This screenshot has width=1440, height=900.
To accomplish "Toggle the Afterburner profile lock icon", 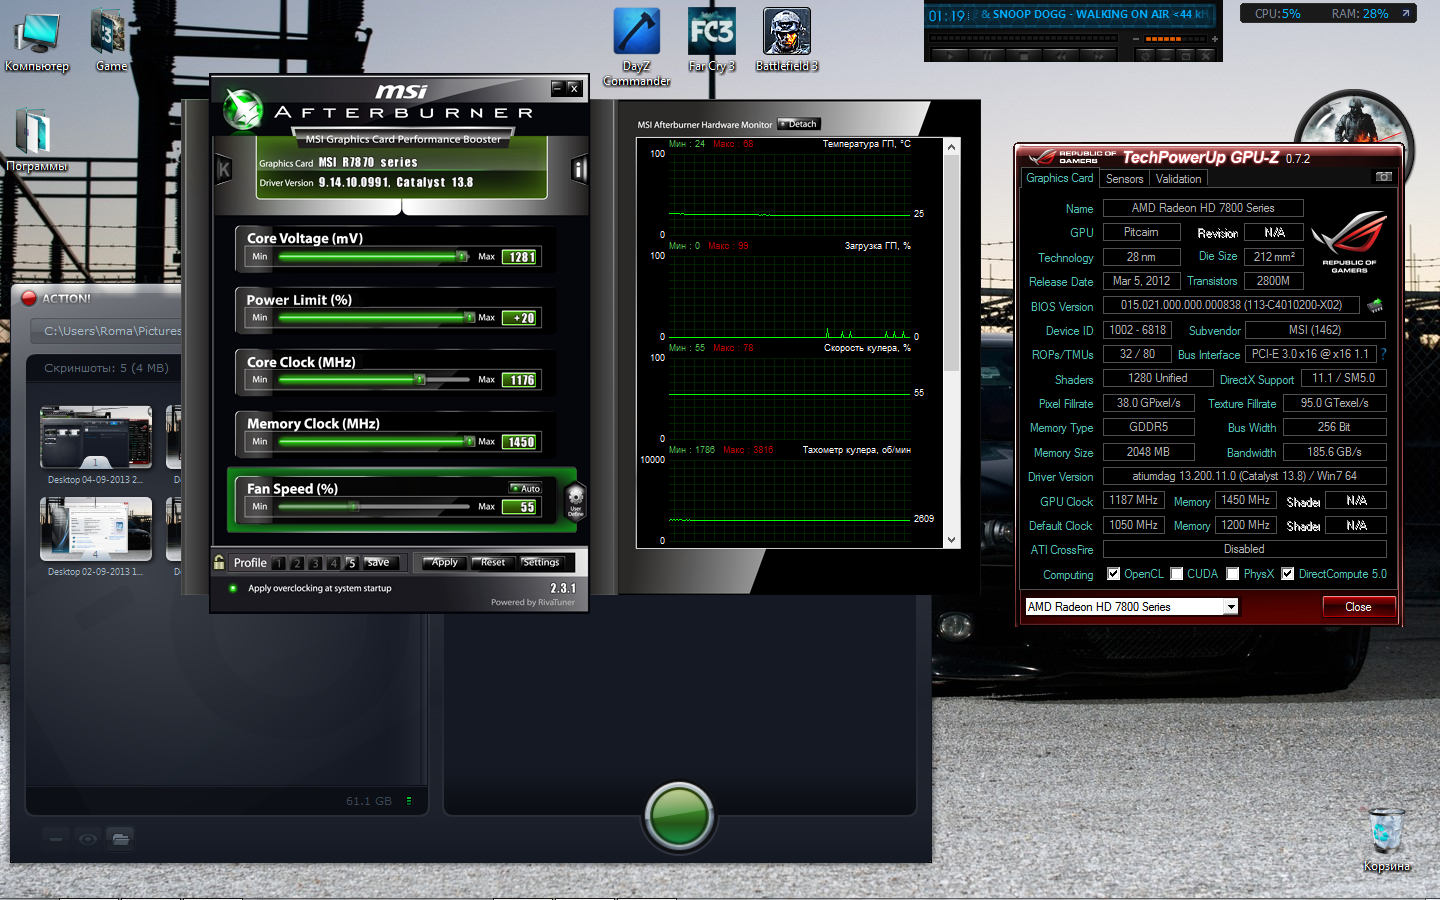I will pyautogui.click(x=219, y=562).
